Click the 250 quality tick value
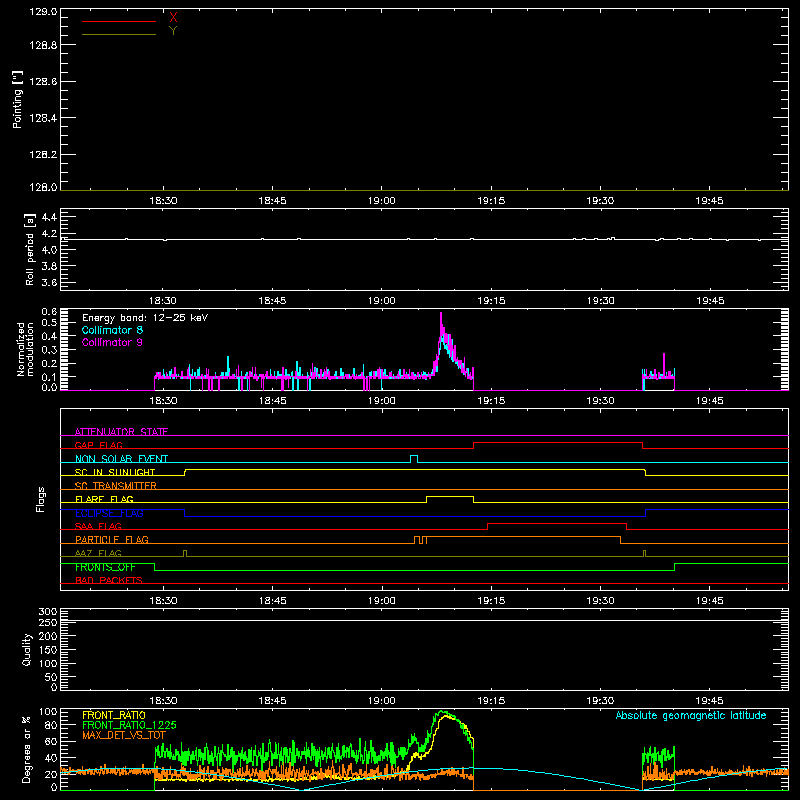The width and height of the screenshot is (800, 800). [48, 623]
